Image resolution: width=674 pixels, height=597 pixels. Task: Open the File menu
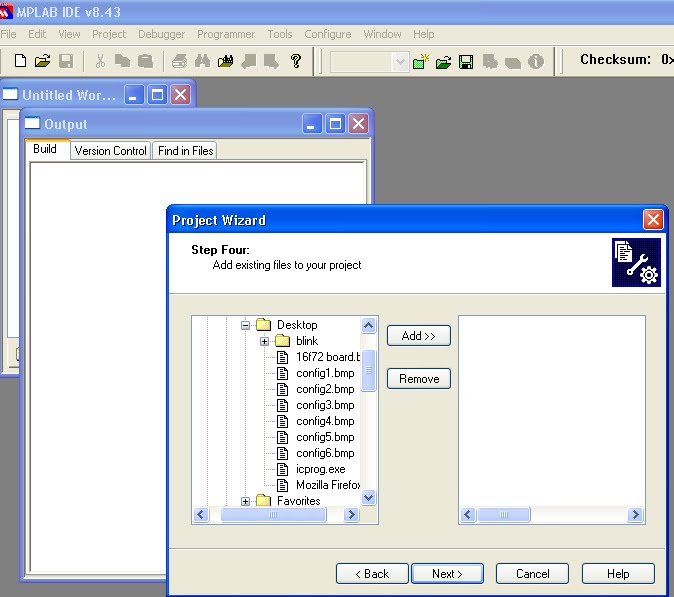coord(8,34)
